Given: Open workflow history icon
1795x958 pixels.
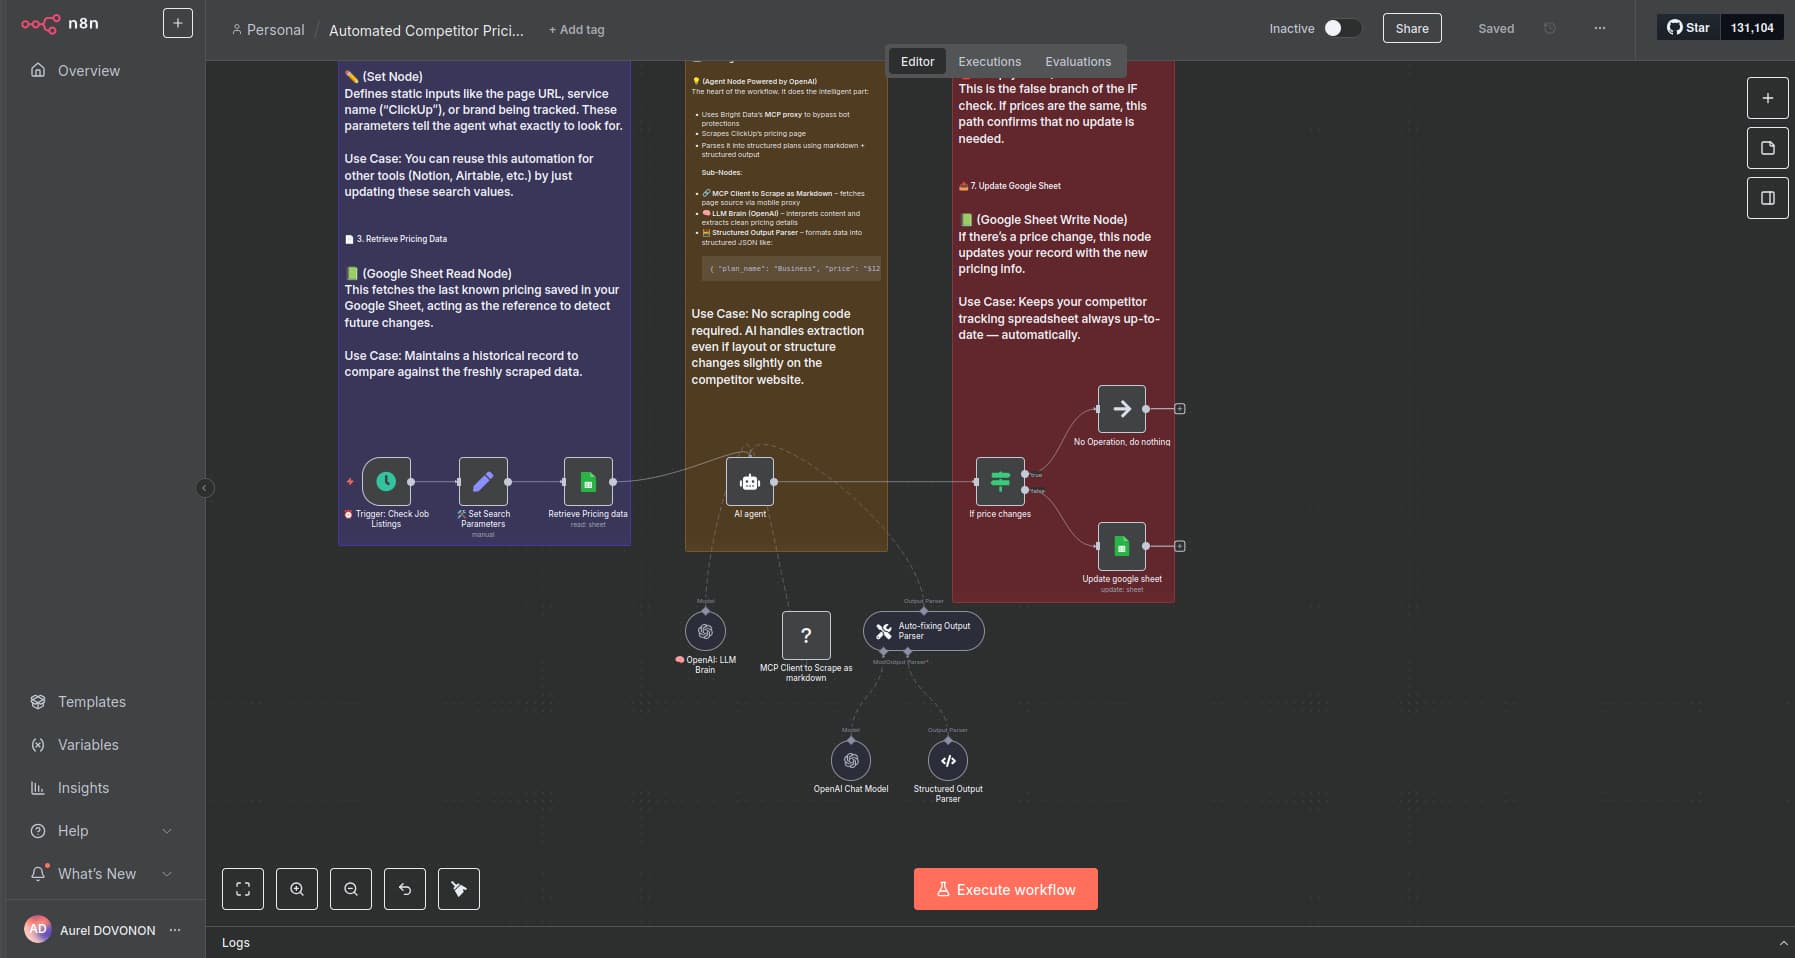Looking at the screenshot, I should (x=1550, y=28).
